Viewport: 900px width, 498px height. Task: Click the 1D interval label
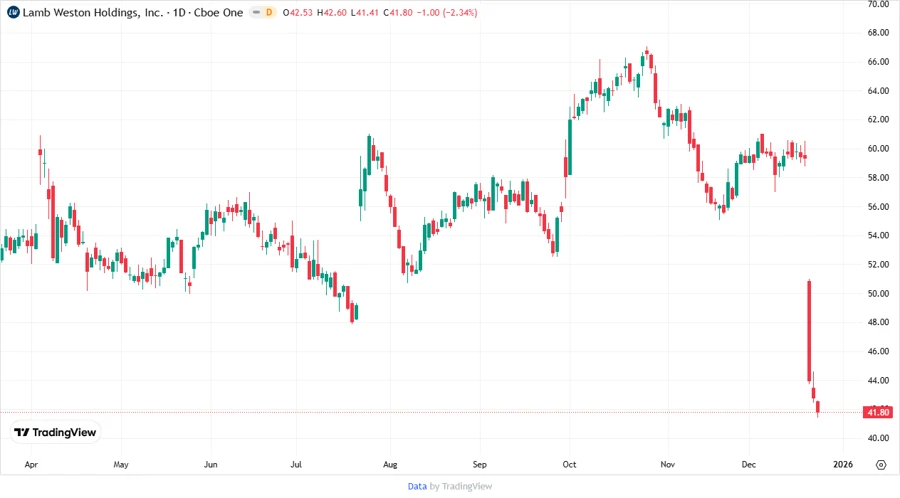click(179, 12)
